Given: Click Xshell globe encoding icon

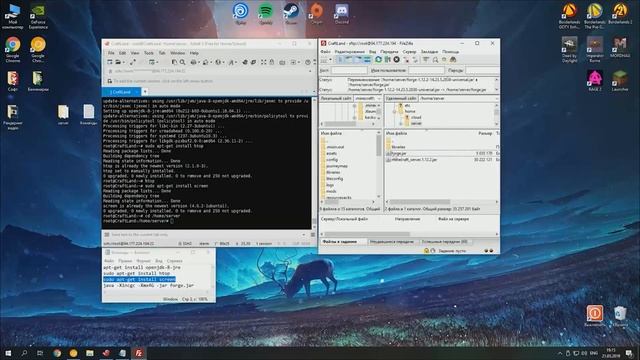Looking at the screenshot, I should click(218, 62).
